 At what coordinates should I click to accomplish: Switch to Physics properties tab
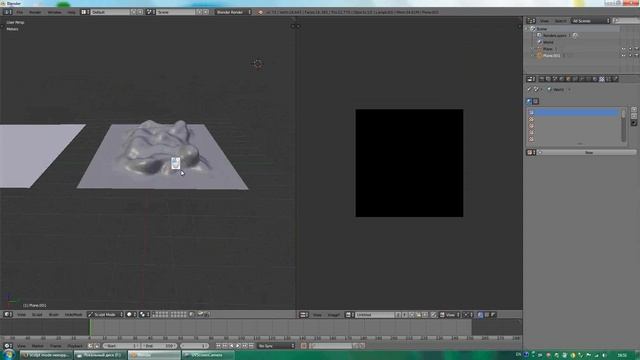tap(615, 79)
